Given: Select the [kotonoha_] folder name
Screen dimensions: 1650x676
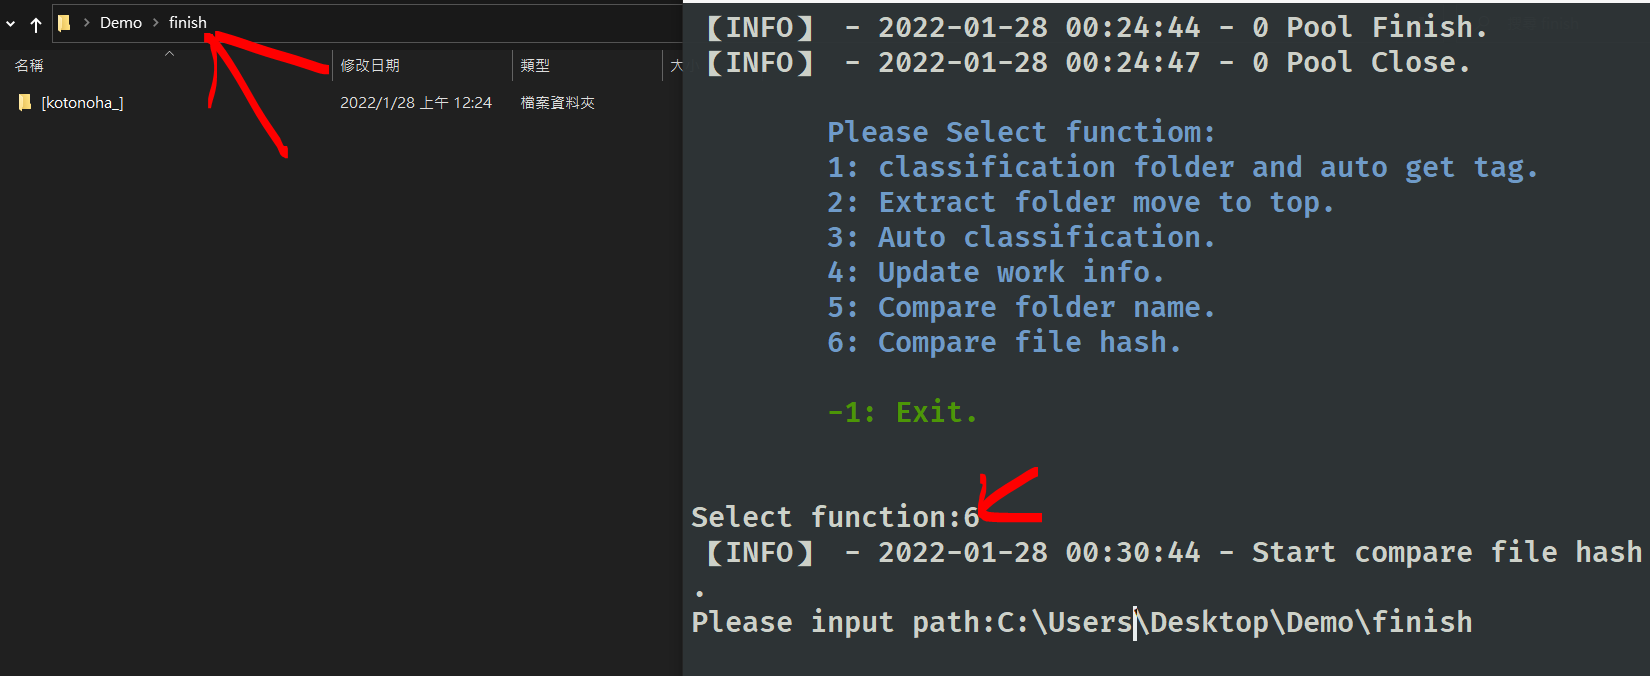Looking at the screenshot, I should [x=82, y=103].
